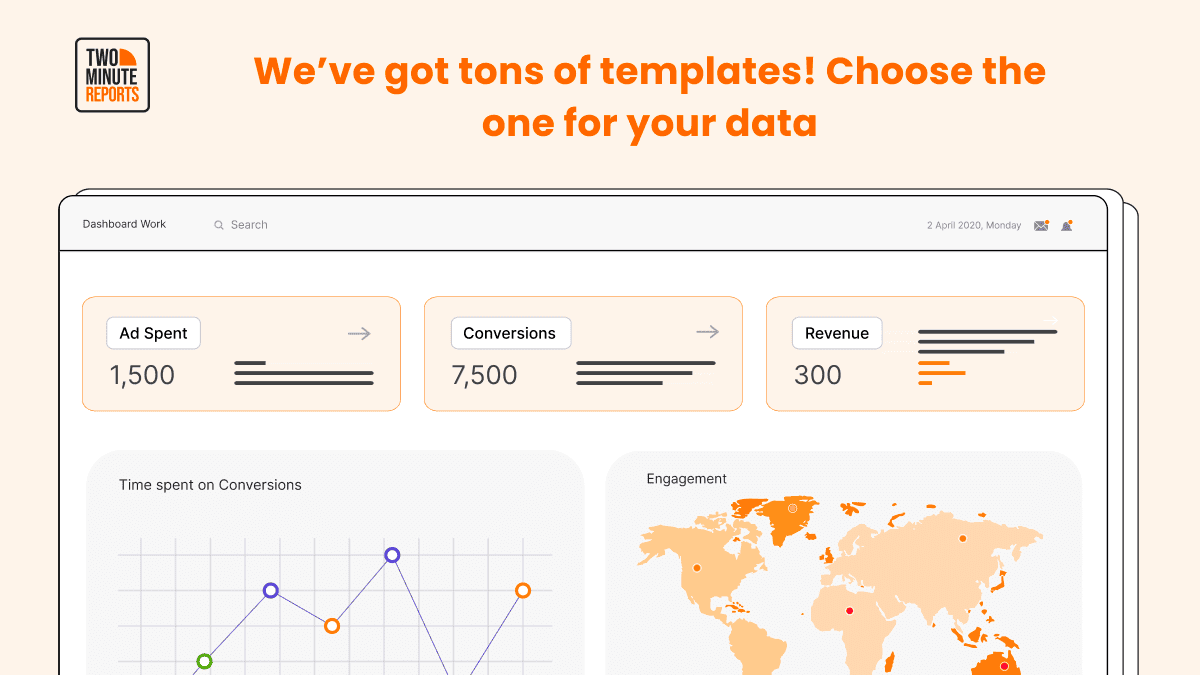Open the mail envelope notification icon
The width and height of the screenshot is (1200, 675).
1041,225
